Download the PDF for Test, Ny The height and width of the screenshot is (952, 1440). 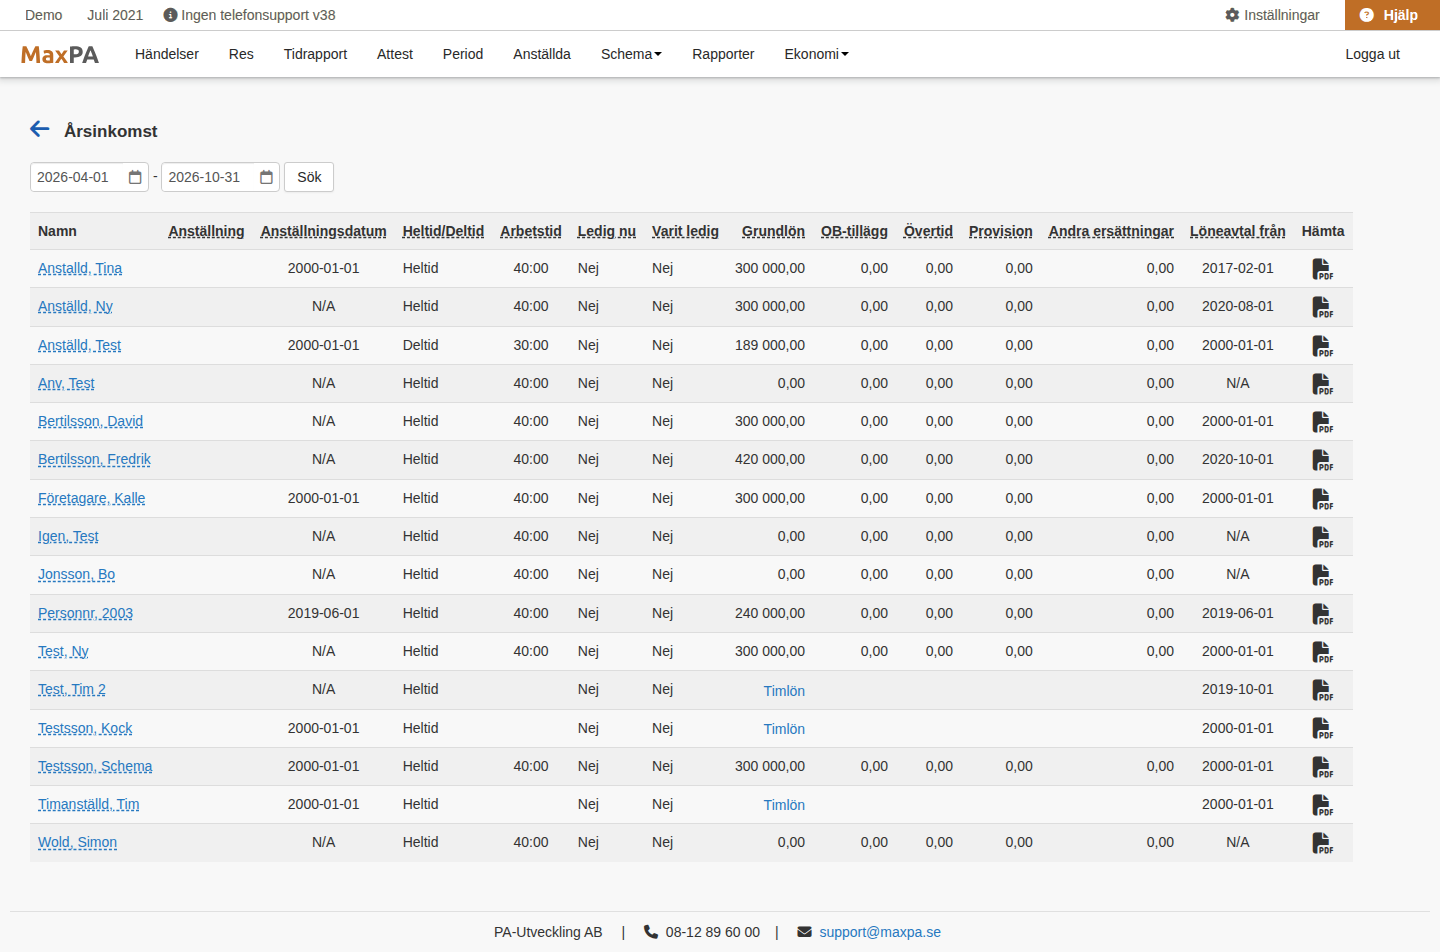click(1322, 652)
